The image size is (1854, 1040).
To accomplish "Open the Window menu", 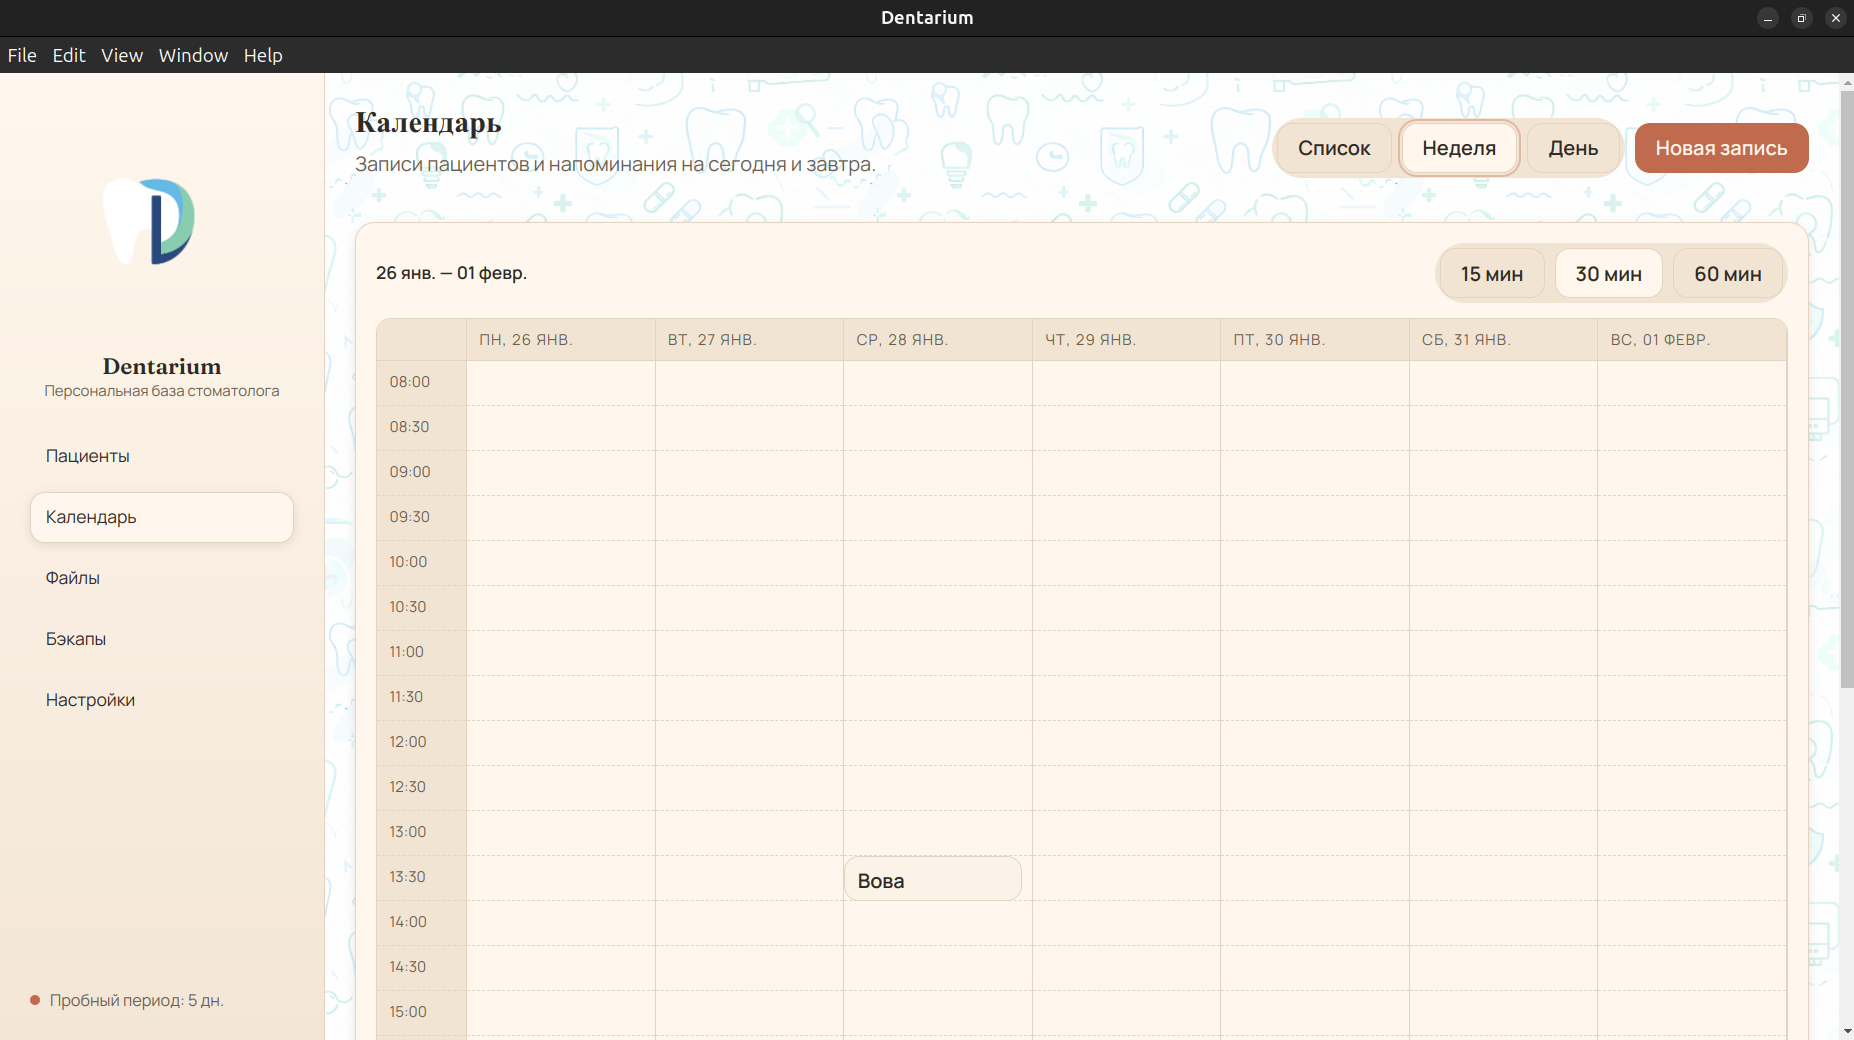I will point(193,56).
